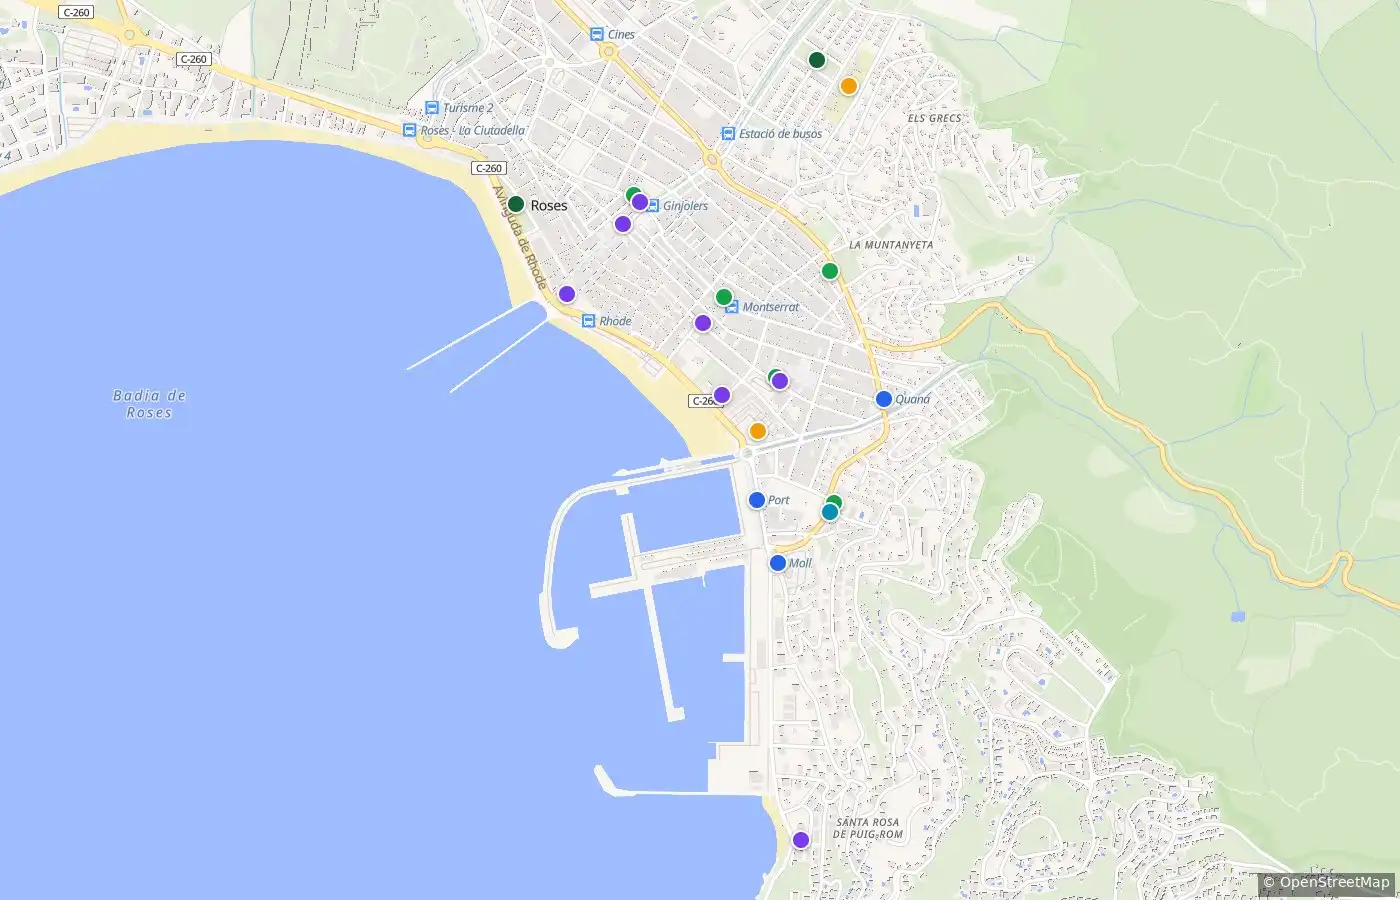Viewport: 1400px width, 900px height.
Task: Select the blue marker at Moll
Action: click(x=778, y=563)
